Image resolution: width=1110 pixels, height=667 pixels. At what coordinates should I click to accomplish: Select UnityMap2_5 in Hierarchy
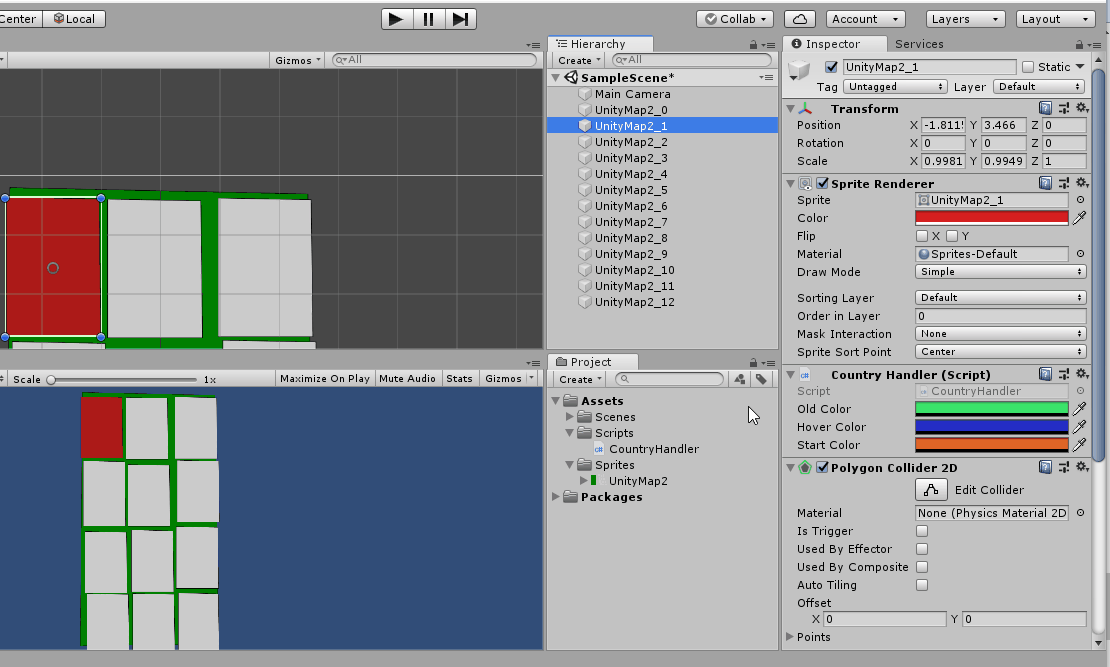coord(631,190)
